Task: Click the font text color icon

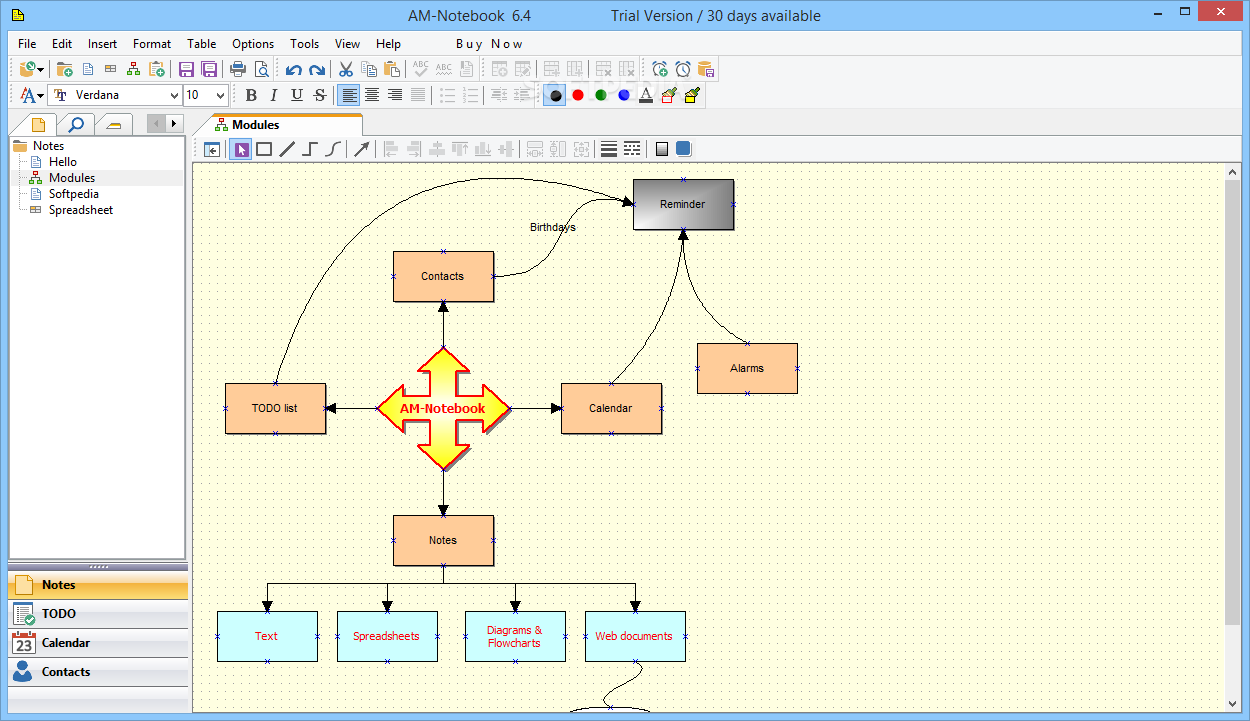Action: [x=646, y=95]
